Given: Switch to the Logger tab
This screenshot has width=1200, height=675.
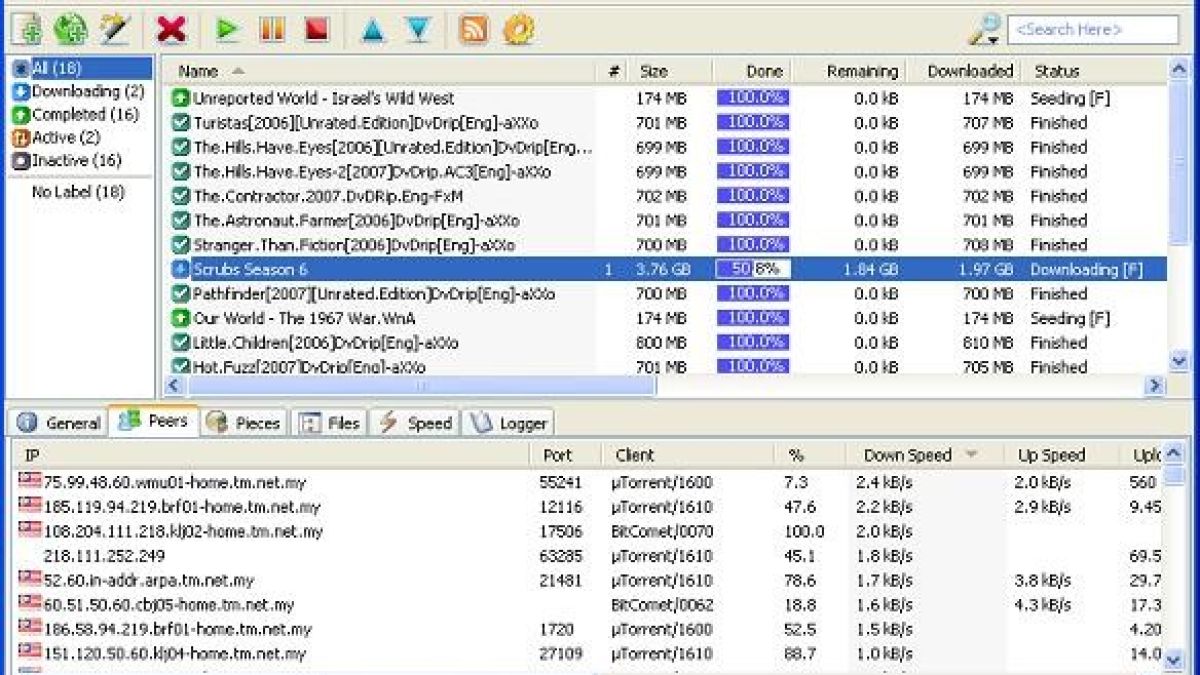Looking at the screenshot, I should tap(510, 423).
